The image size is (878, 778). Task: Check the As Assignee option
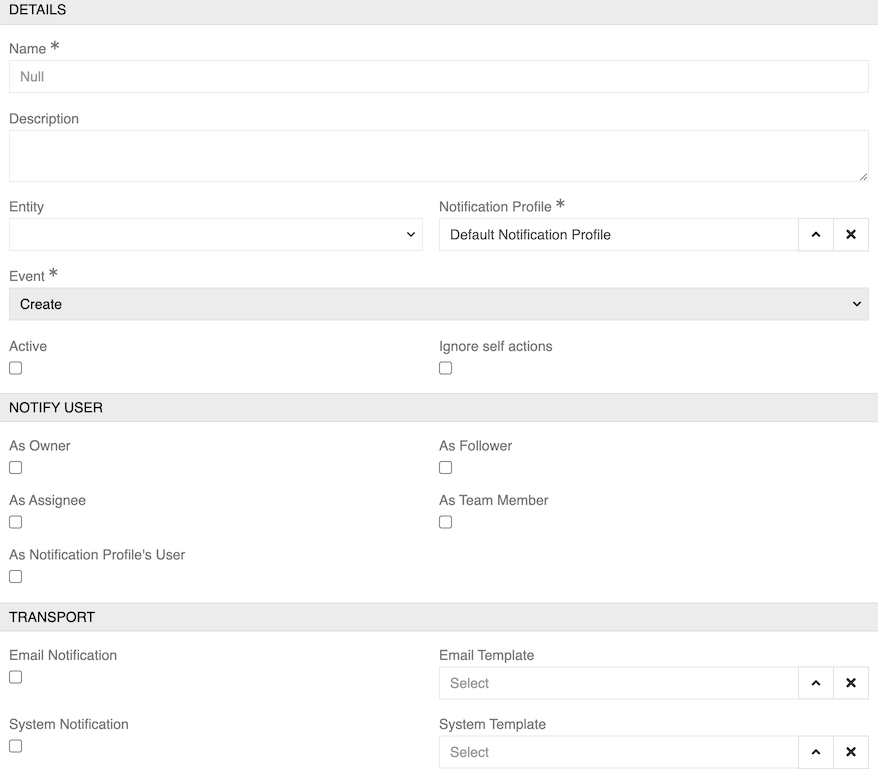click(16, 522)
